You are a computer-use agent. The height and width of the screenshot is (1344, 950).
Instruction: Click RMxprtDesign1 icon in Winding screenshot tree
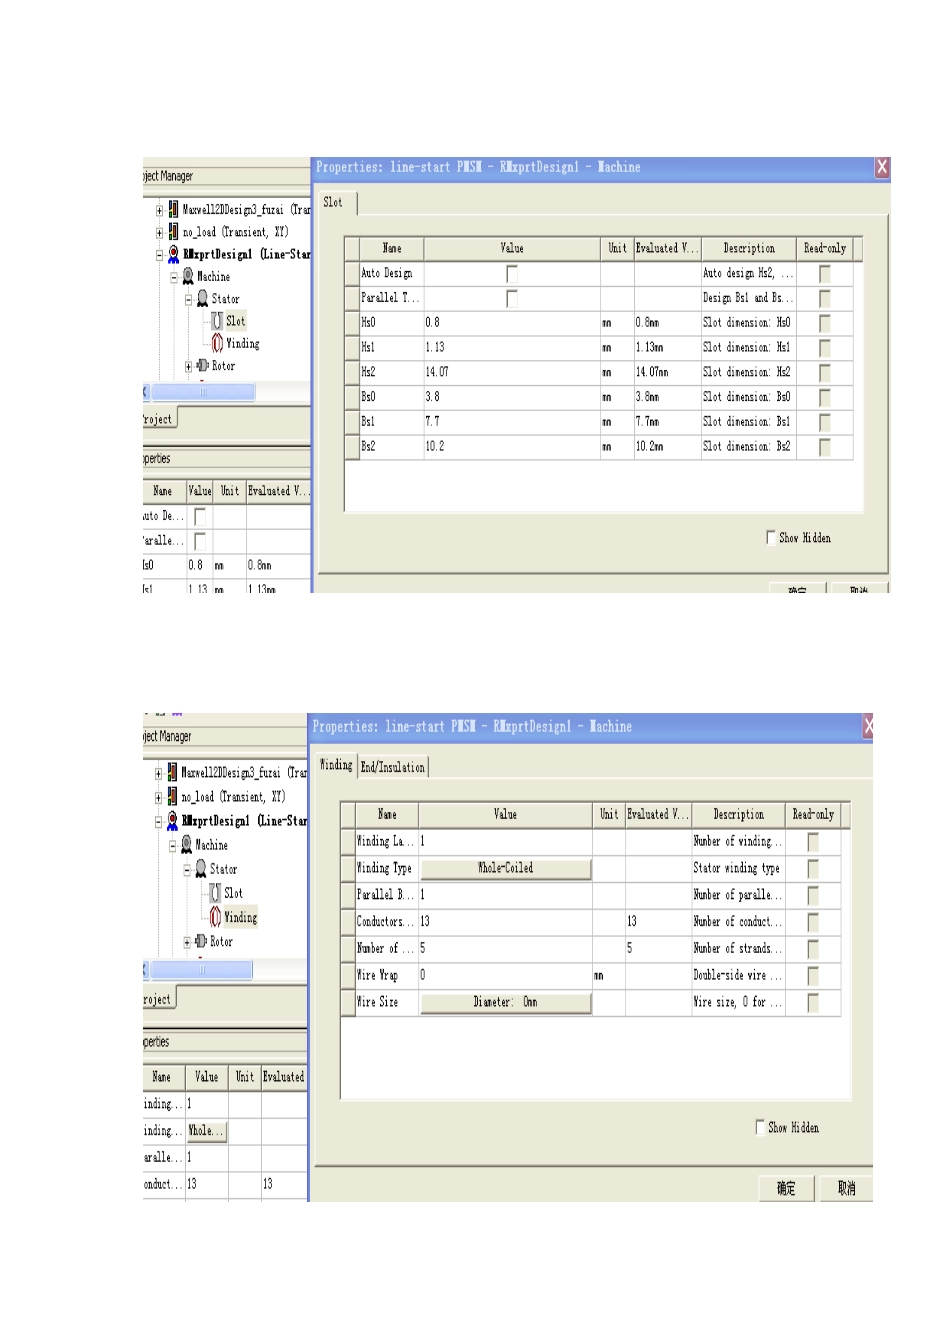[172, 820]
